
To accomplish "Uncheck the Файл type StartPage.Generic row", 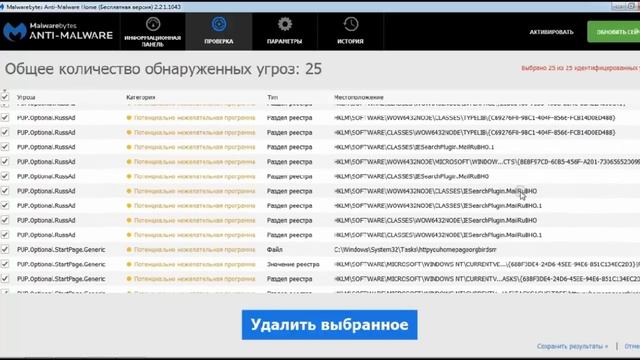I will pyautogui.click(x=5, y=249).
